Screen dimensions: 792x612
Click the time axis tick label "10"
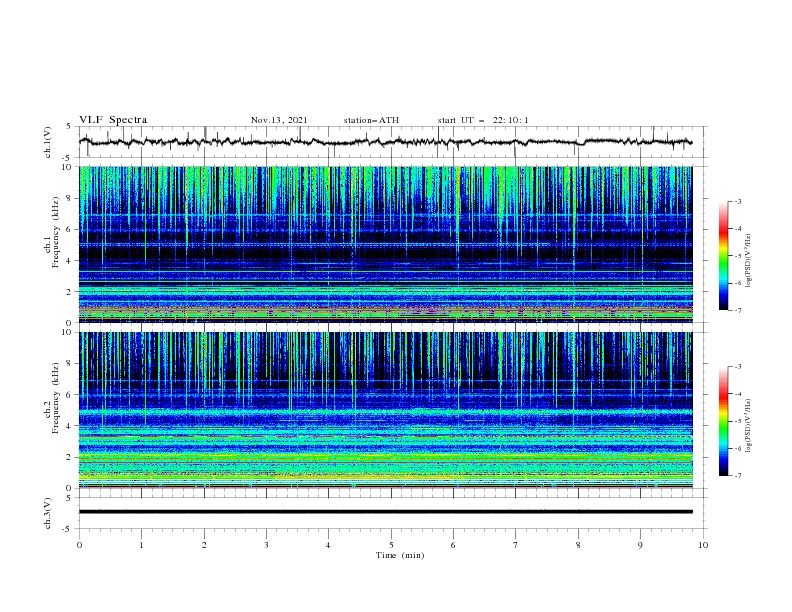(703, 545)
